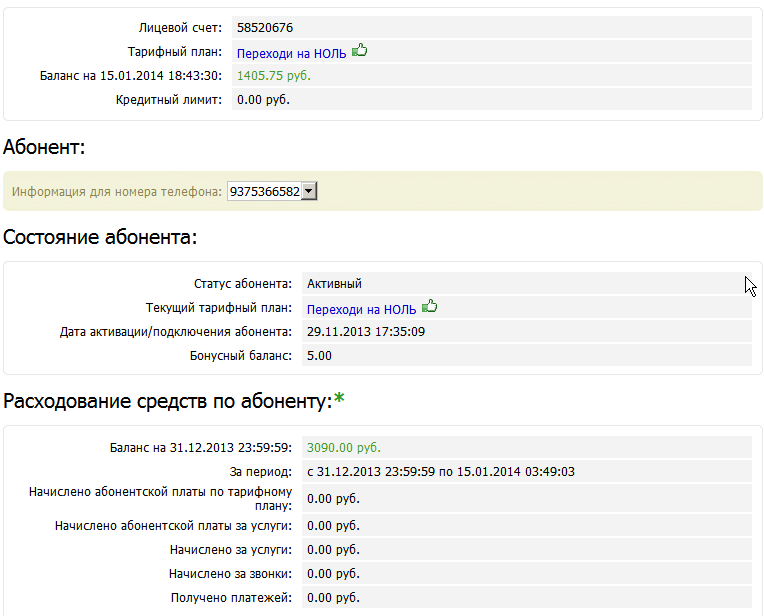Click thumbs-up icon beside Тарифный план

click(x=360, y=50)
